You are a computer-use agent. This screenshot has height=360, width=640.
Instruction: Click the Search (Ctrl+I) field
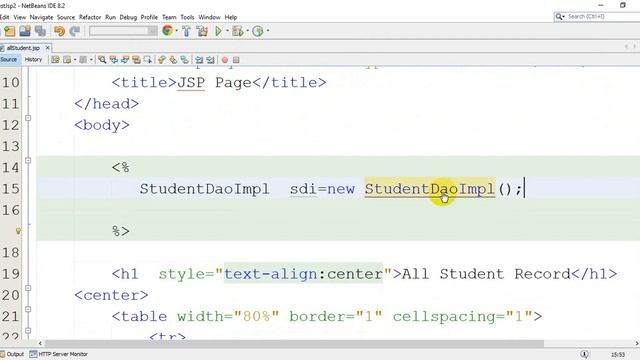point(597,16)
